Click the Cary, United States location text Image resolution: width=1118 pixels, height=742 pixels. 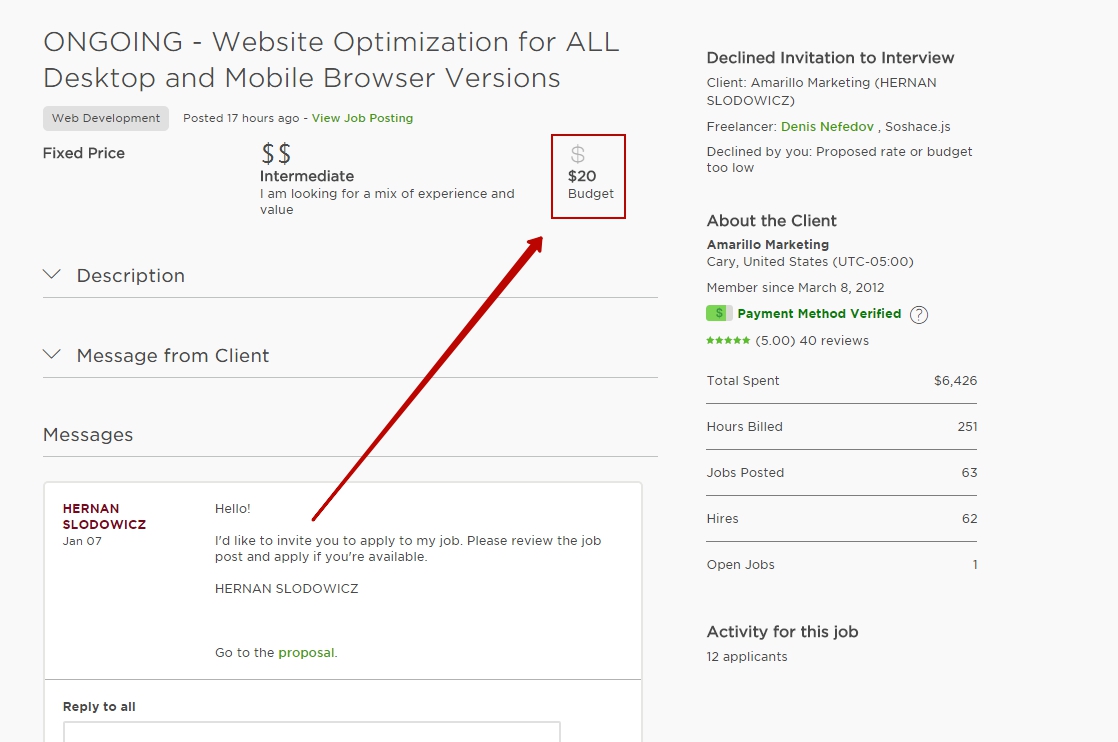click(x=809, y=262)
